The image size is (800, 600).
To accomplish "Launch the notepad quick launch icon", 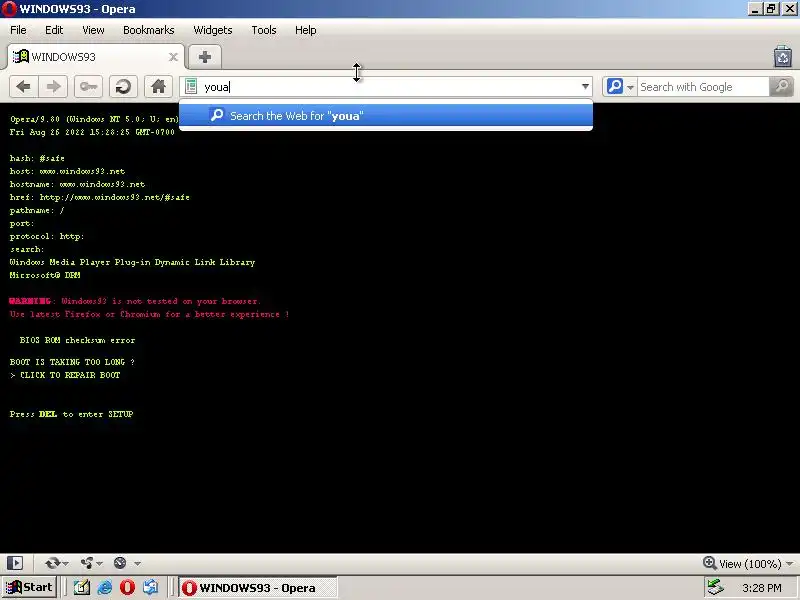I will tap(82, 587).
